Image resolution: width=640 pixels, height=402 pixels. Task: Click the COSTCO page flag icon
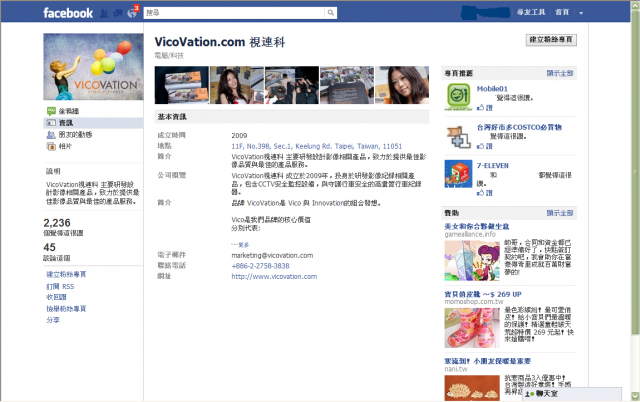(458, 136)
